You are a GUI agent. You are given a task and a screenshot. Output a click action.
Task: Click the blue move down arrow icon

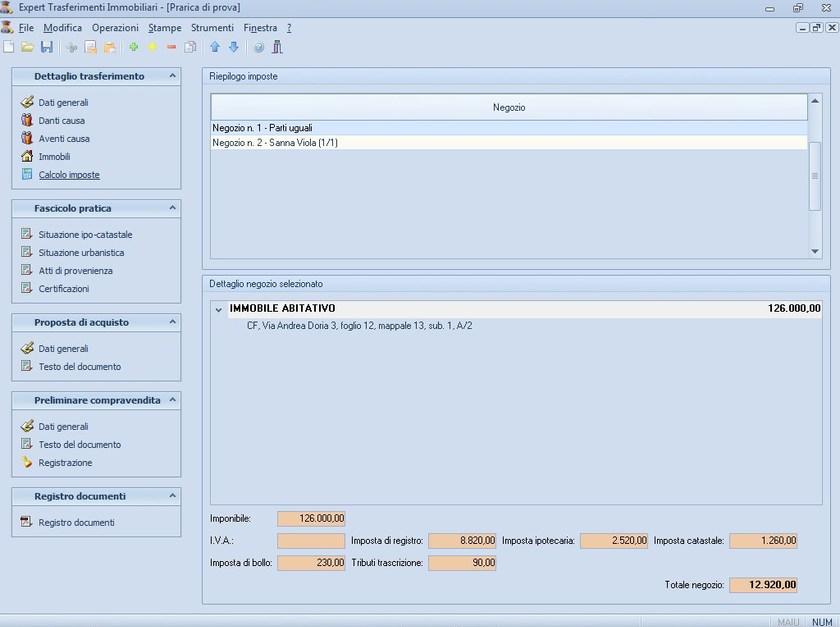(234, 47)
